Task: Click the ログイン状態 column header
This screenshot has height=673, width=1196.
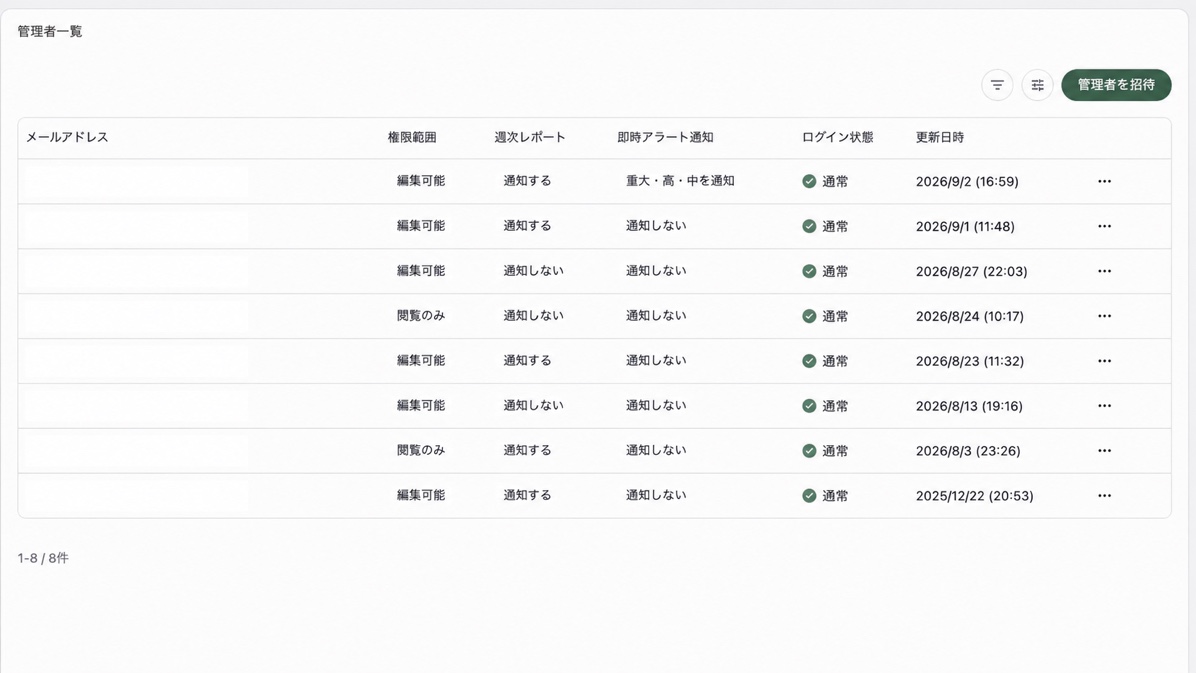Action: pyautogui.click(x=838, y=137)
